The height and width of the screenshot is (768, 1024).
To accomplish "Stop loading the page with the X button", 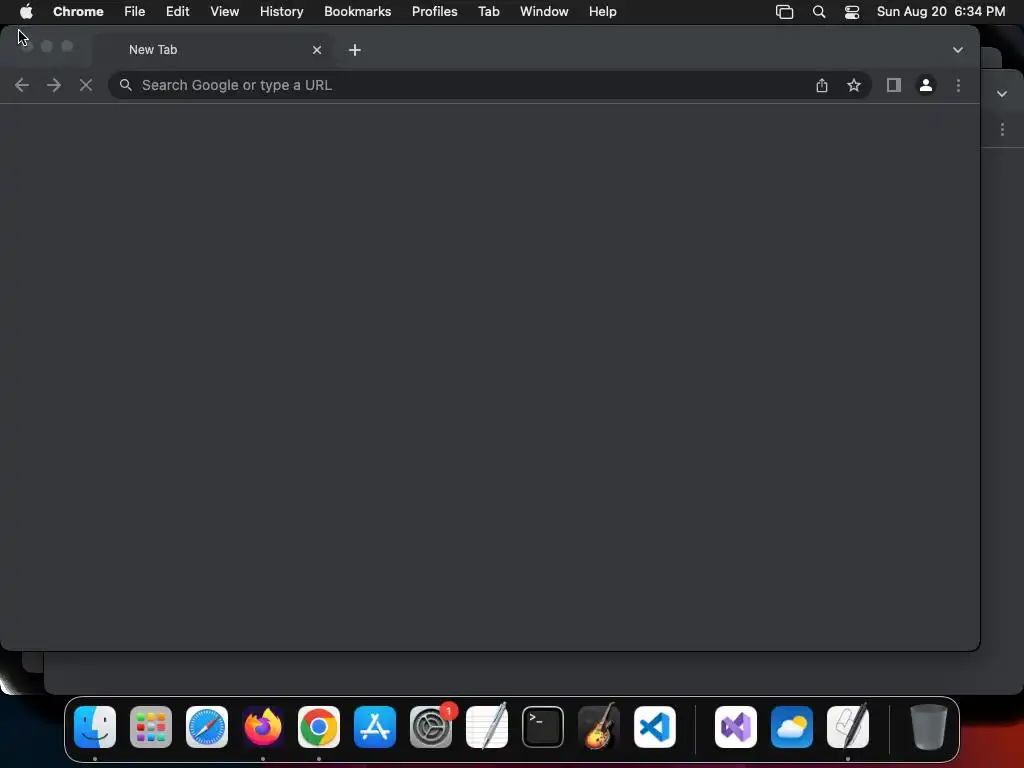I will point(86,85).
